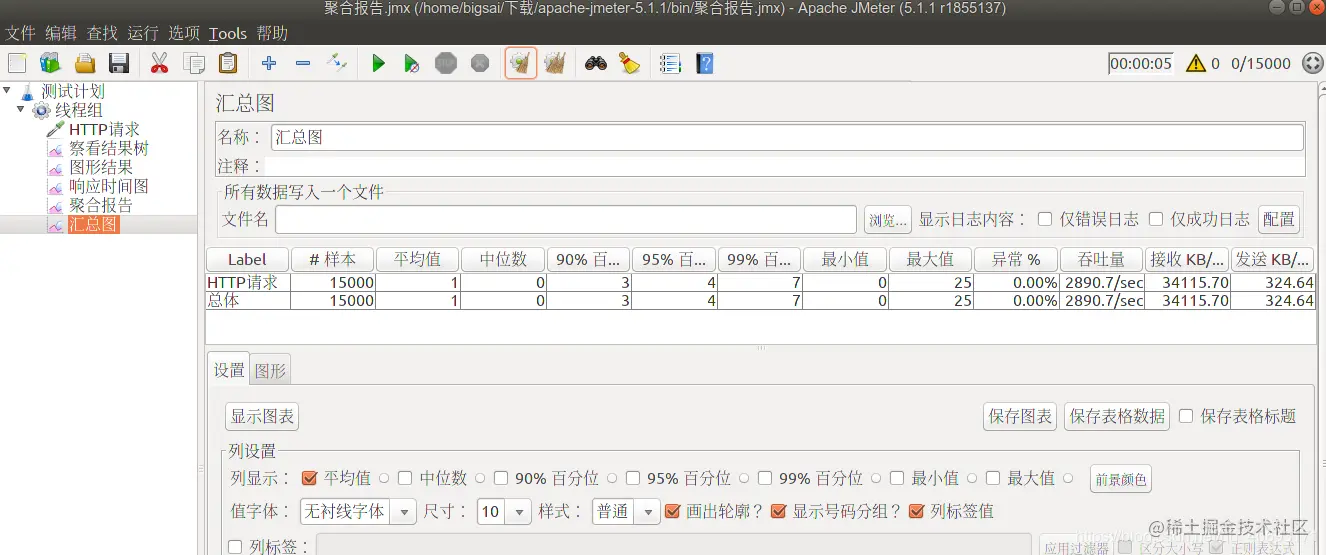Click the Toggle element enable icon
1326x555 pixels.
pyautogui.click(x=337, y=64)
